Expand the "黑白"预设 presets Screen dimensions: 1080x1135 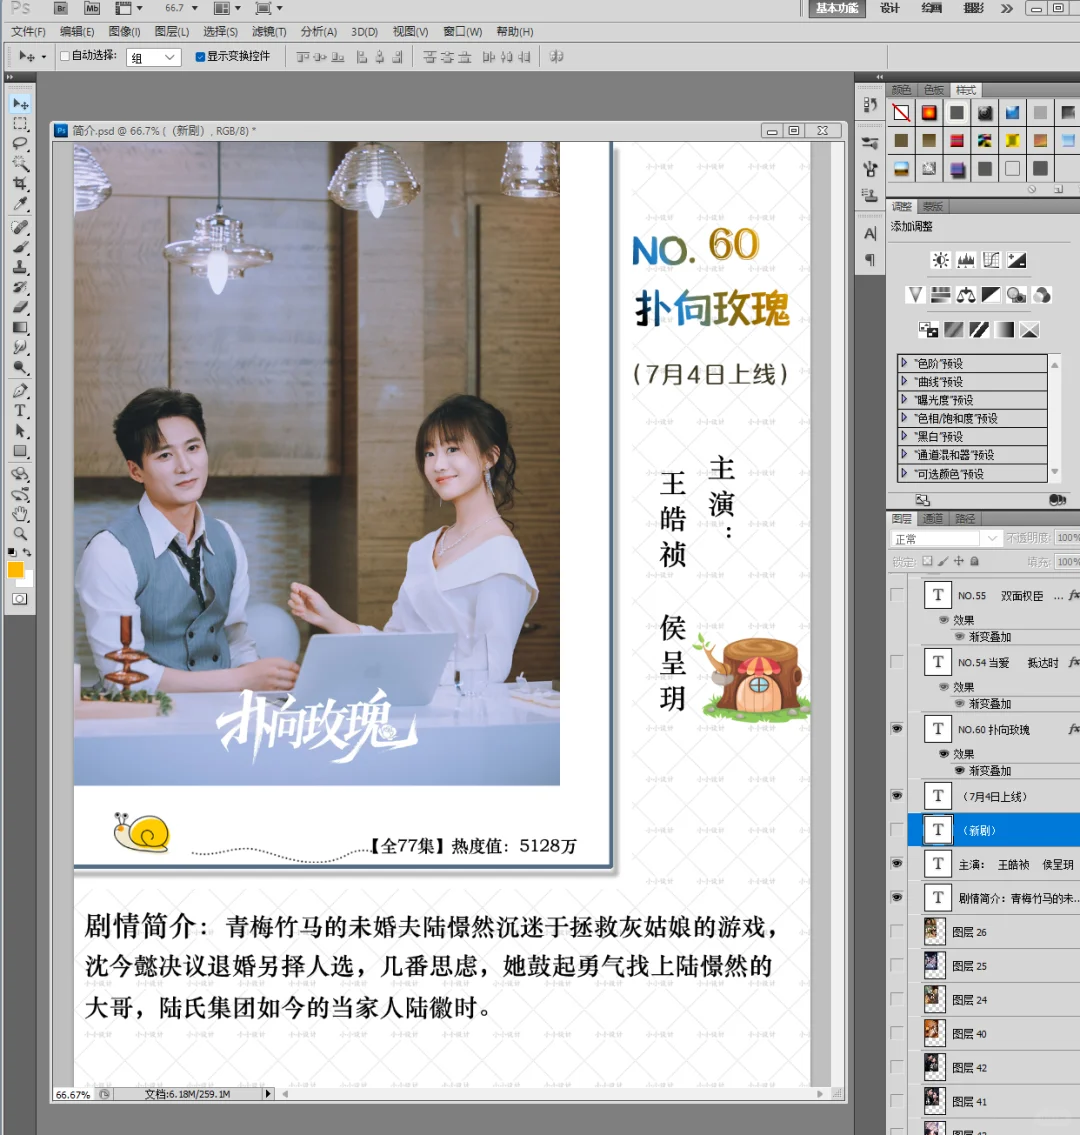(x=904, y=436)
